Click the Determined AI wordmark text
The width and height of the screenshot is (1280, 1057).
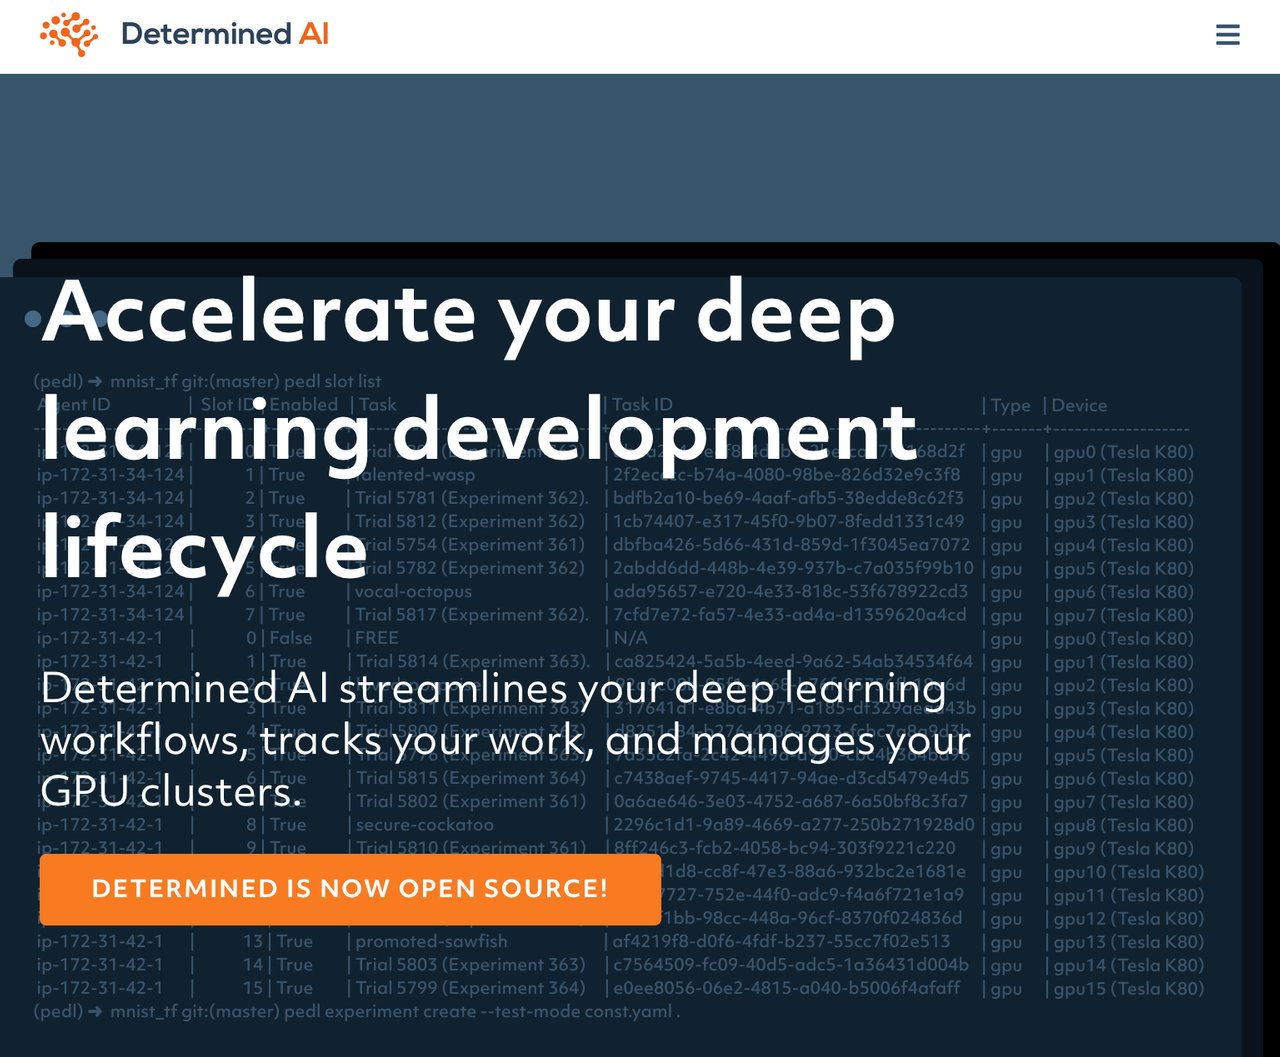pyautogui.click(x=224, y=34)
